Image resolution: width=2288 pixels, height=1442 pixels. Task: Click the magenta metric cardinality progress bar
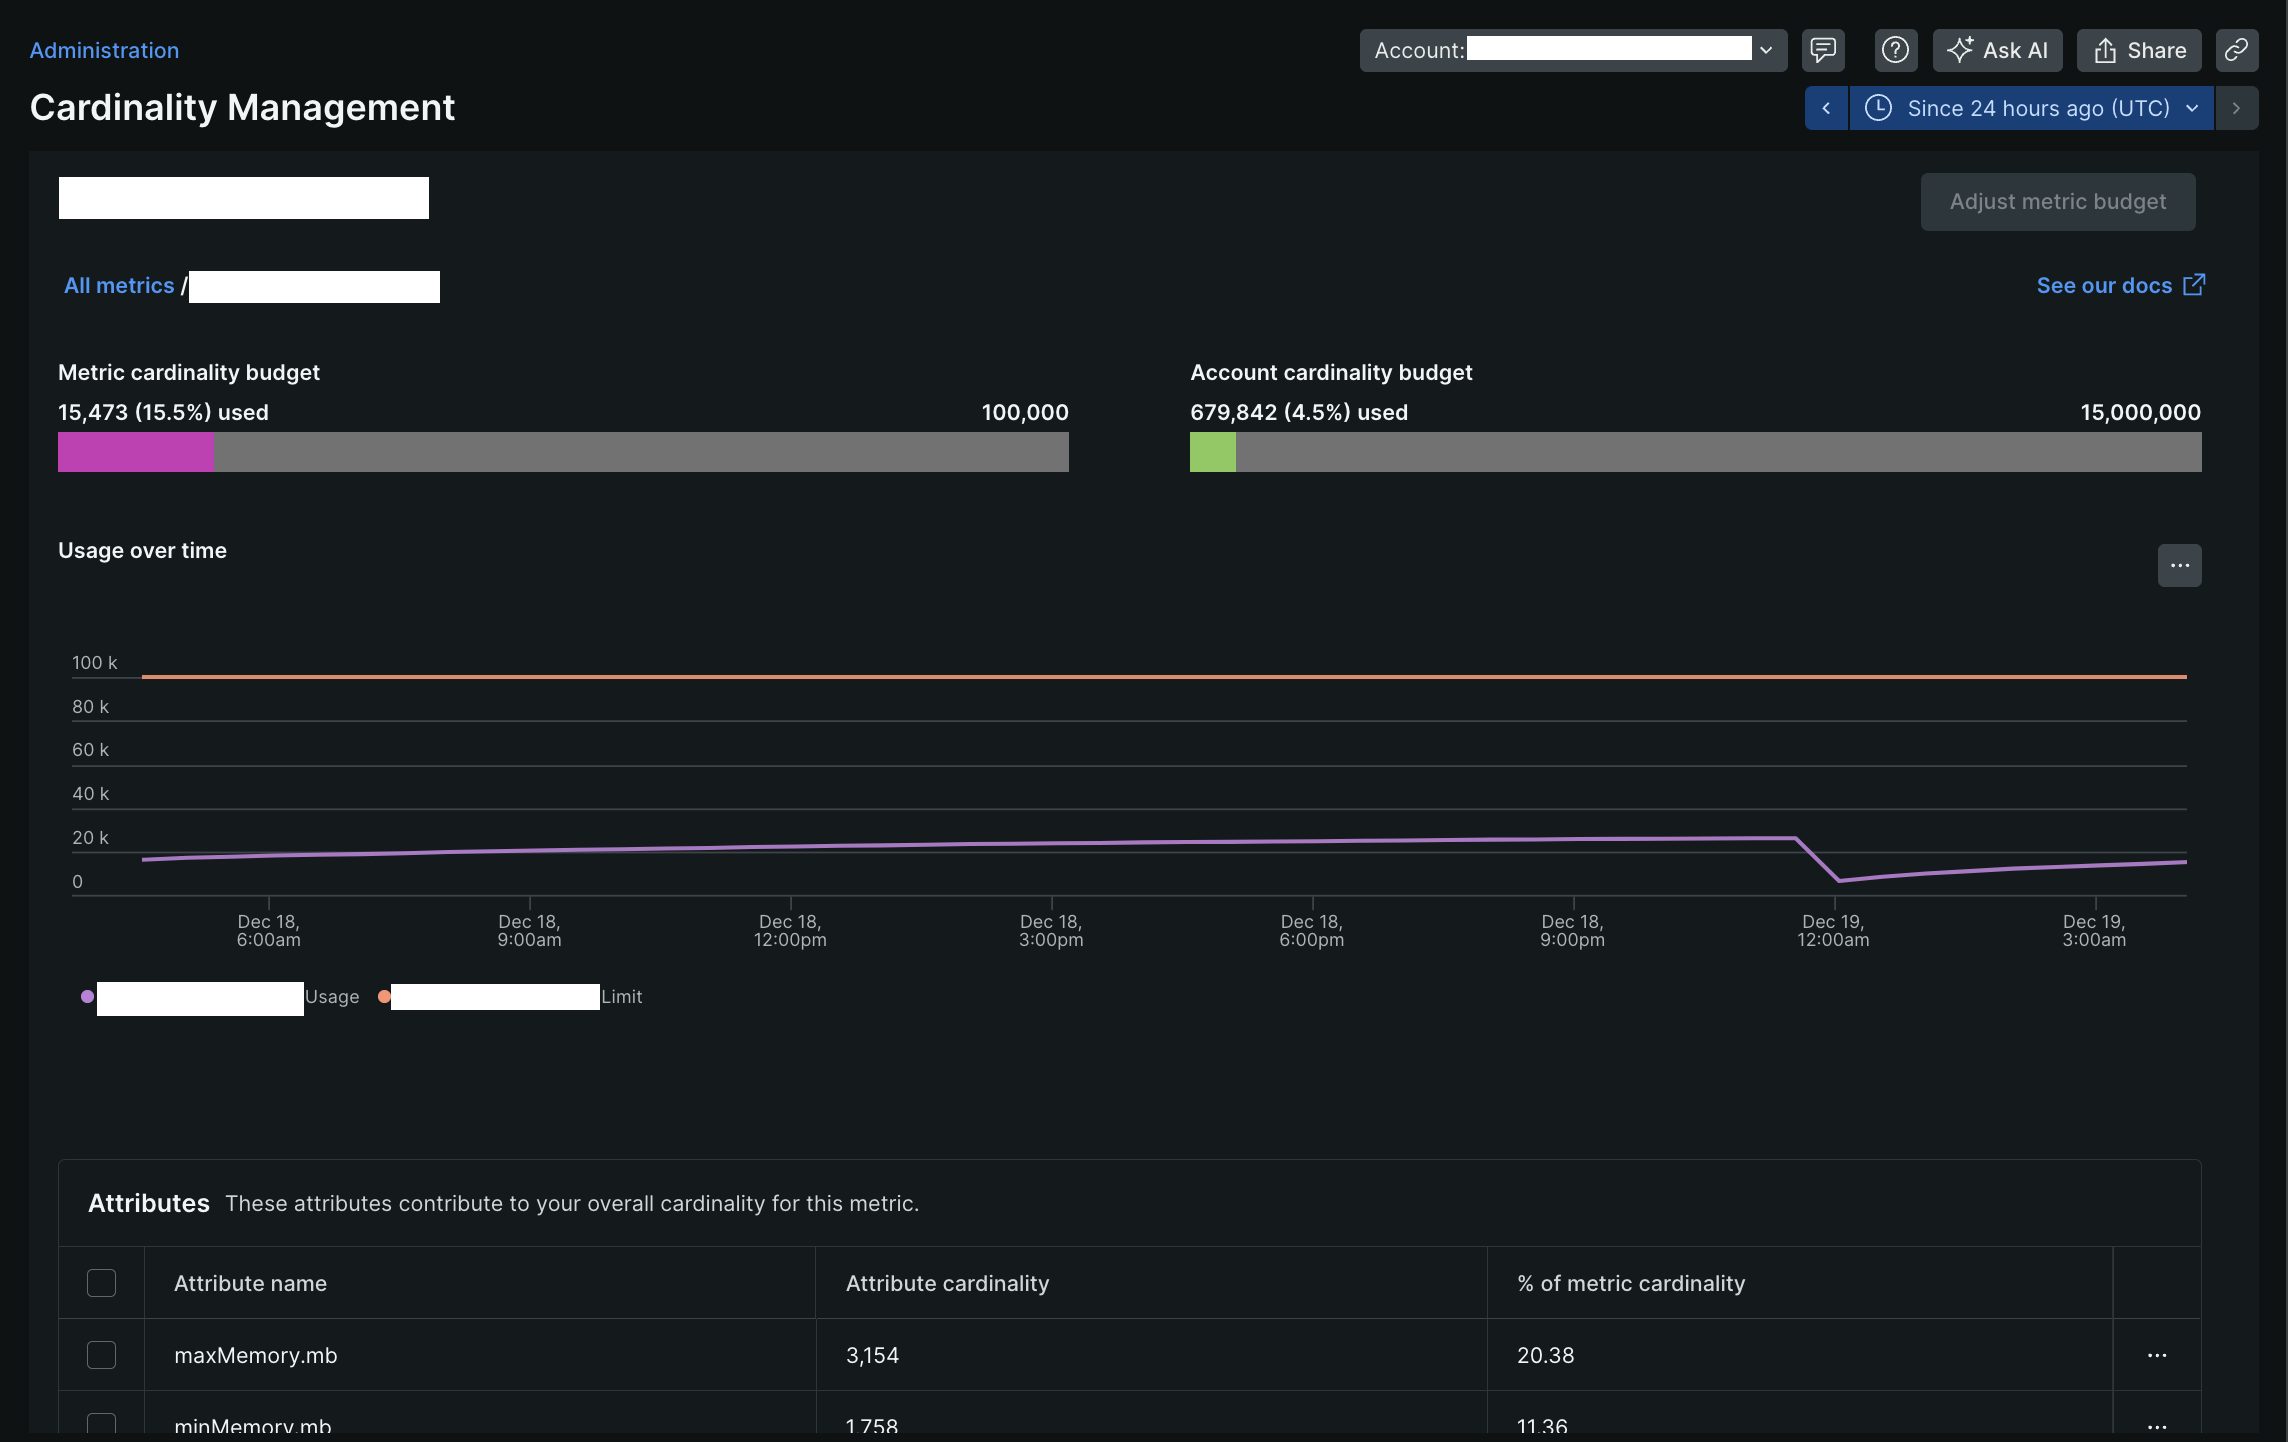click(135, 452)
